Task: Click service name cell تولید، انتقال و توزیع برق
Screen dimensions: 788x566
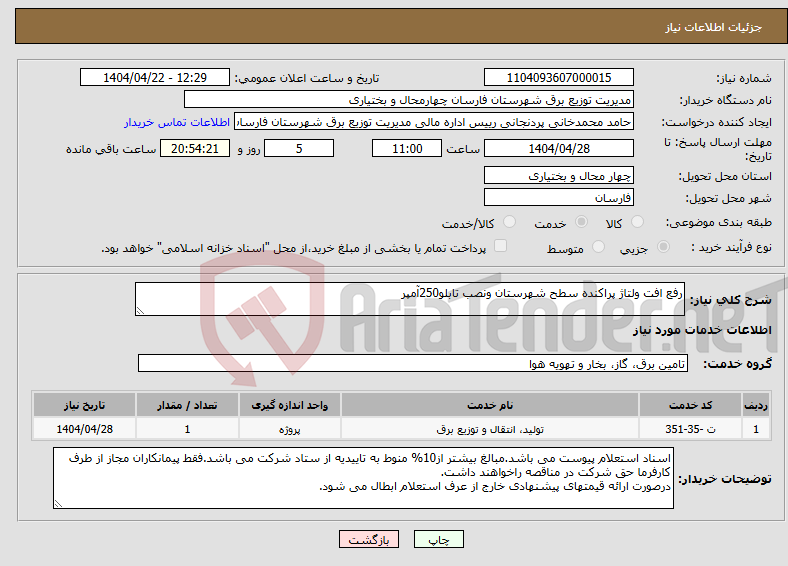Action: pos(490,429)
